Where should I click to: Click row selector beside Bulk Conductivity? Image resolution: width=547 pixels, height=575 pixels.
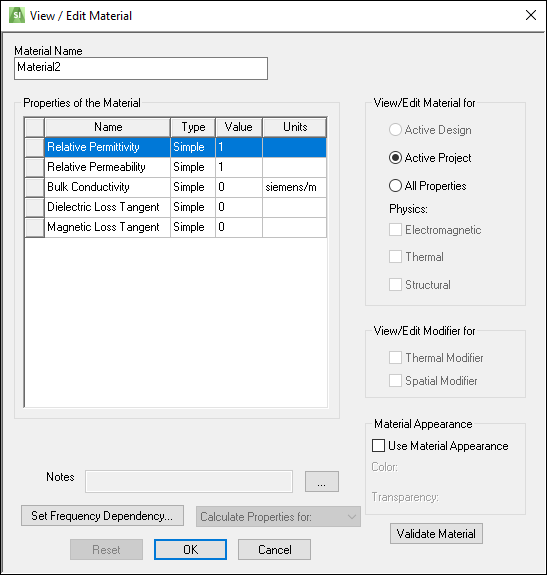[x=34, y=187]
